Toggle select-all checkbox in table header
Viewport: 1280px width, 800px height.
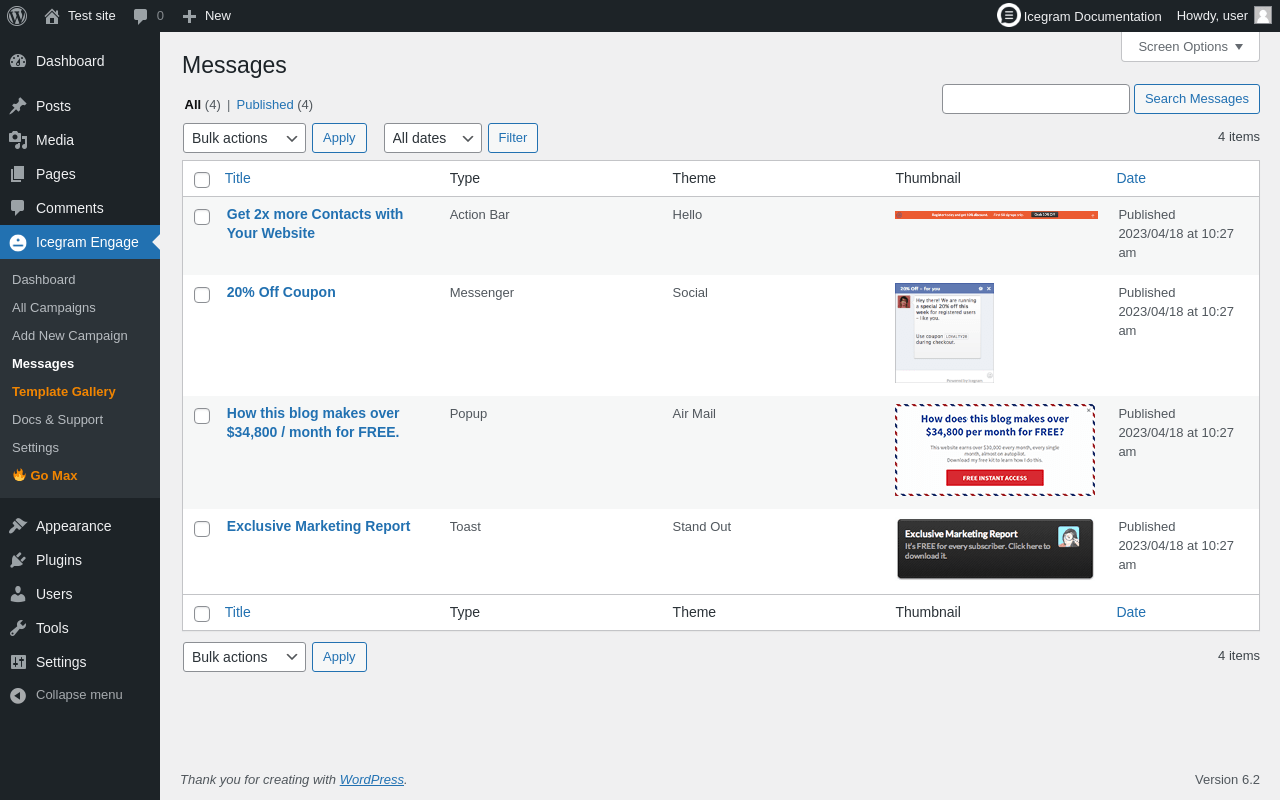pyautogui.click(x=202, y=180)
